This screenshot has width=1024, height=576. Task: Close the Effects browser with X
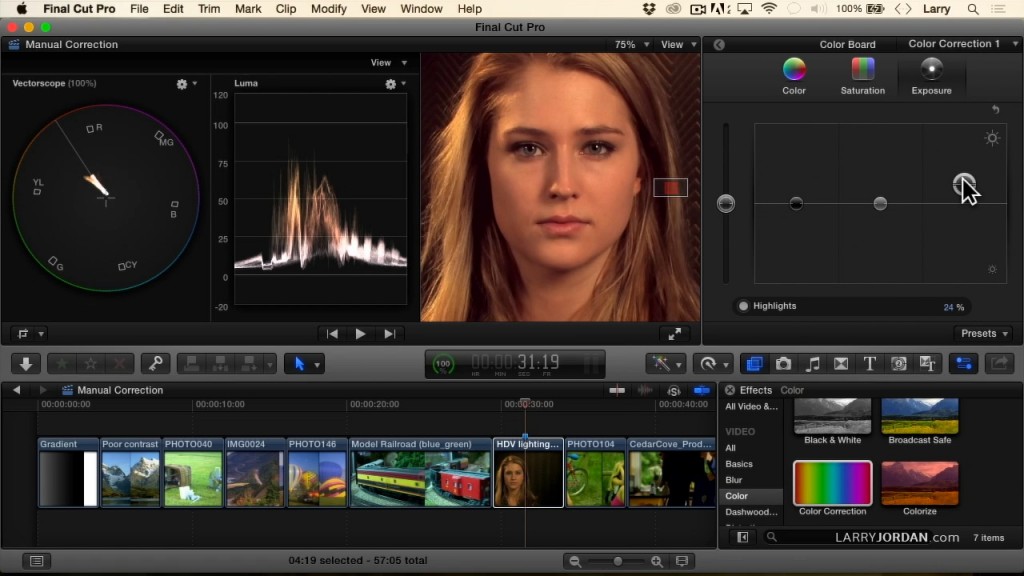(x=730, y=390)
